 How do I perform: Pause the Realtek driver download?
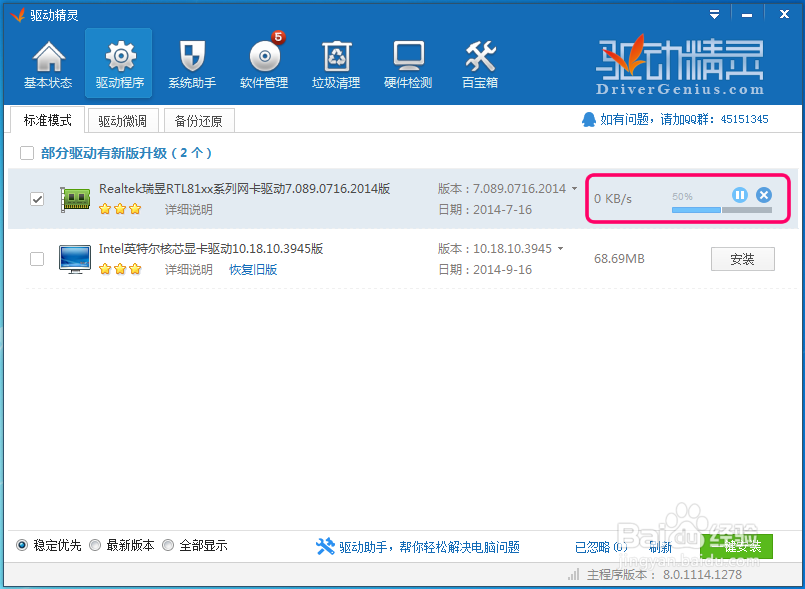click(x=739, y=195)
